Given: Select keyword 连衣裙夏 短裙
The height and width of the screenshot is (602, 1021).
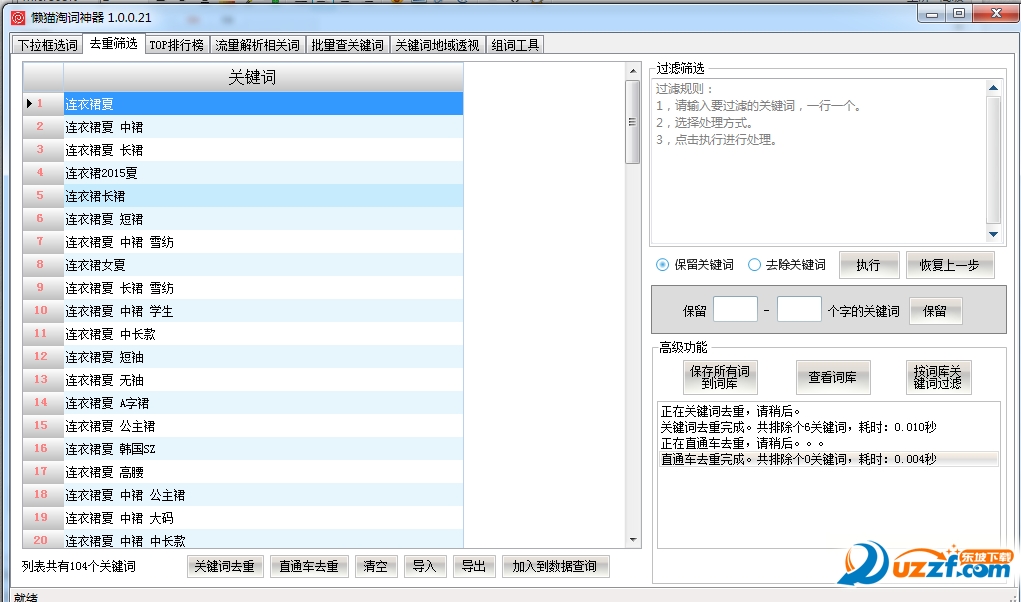Looking at the screenshot, I should 263,219.
